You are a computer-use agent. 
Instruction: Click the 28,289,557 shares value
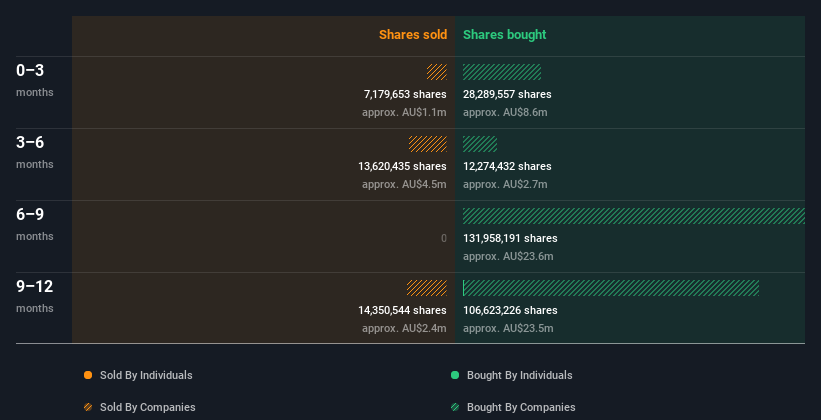507,94
